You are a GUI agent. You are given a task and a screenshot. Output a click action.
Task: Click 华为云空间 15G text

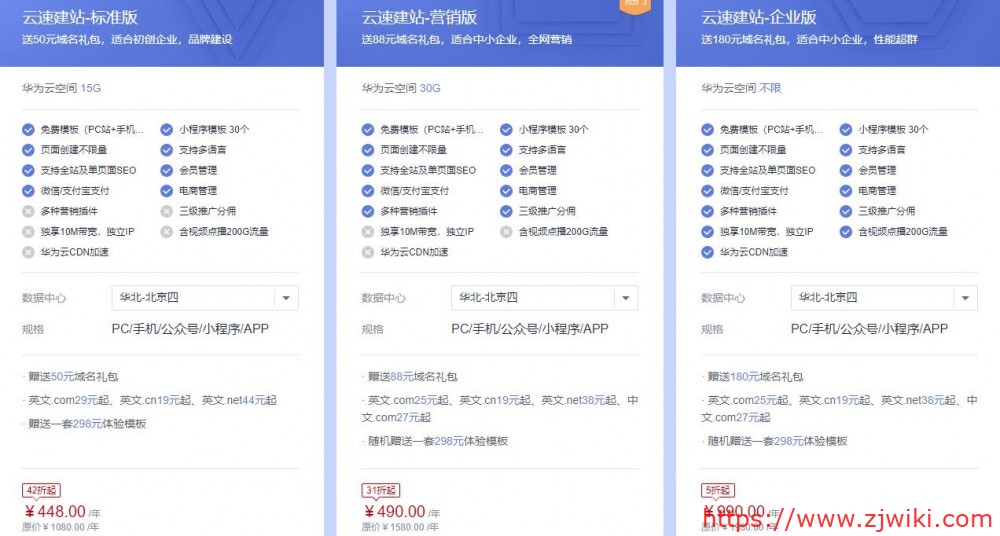click(61, 88)
